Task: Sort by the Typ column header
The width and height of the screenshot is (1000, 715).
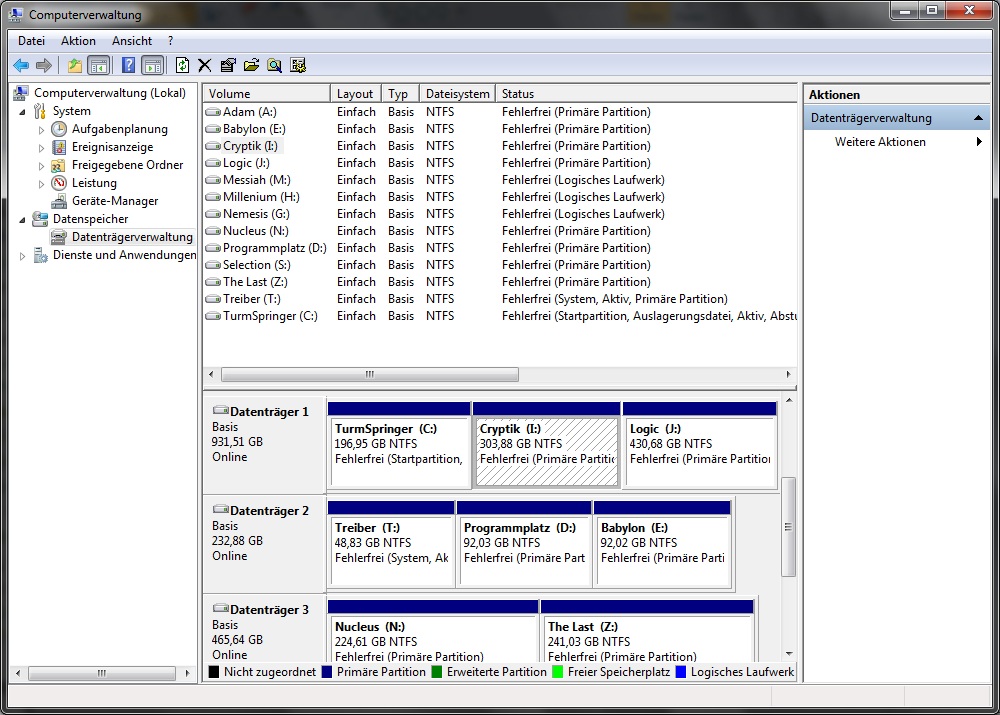Action: point(401,94)
